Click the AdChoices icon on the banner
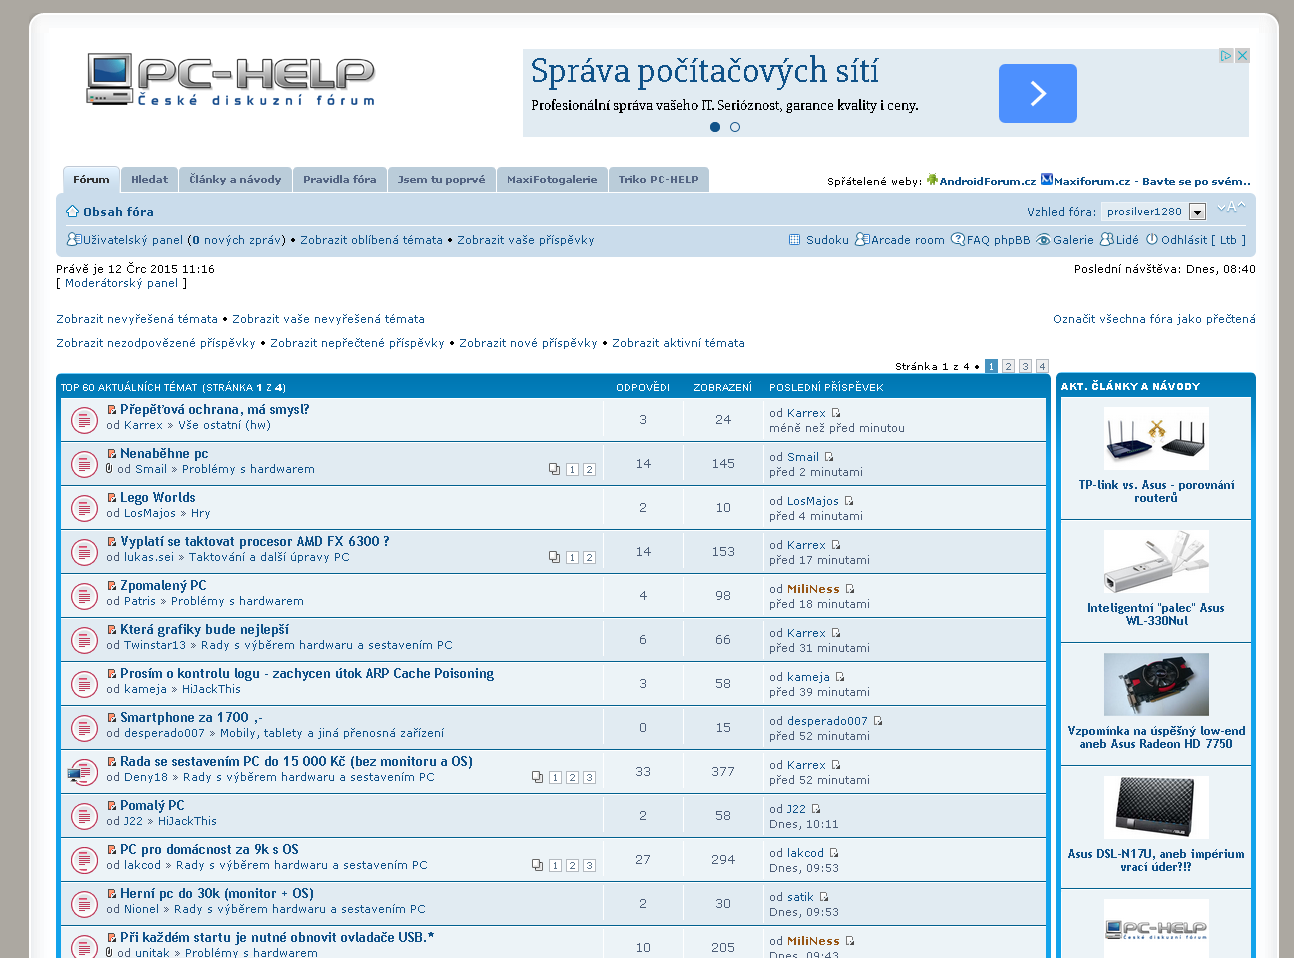Image resolution: width=1294 pixels, height=958 pixels. pyautogui.click(x=1225, y=56)
